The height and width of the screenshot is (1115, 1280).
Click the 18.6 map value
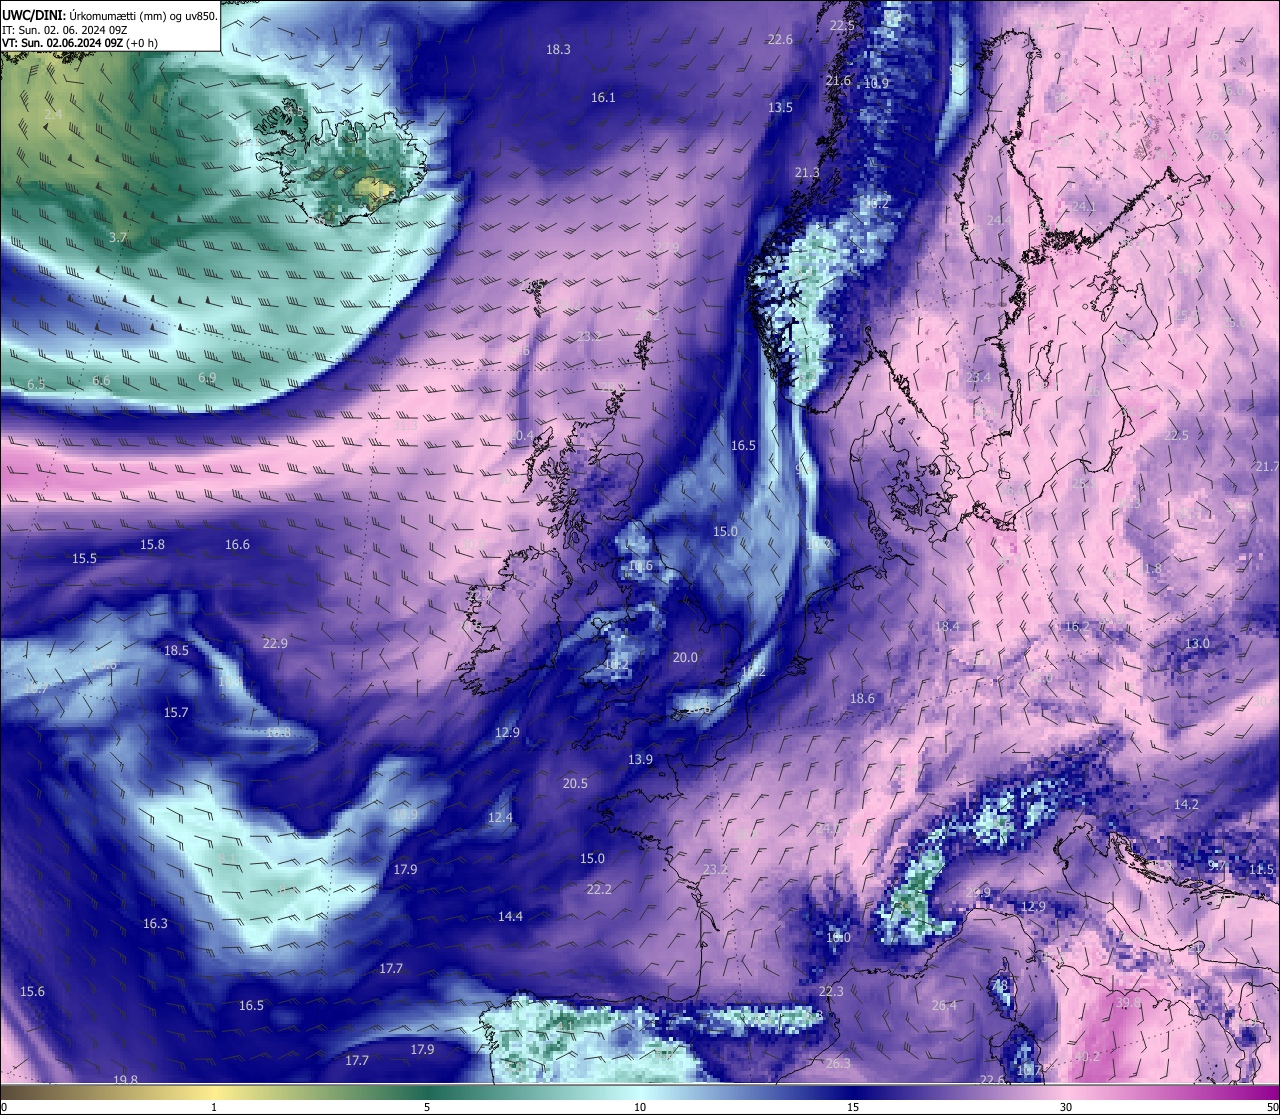862,698
